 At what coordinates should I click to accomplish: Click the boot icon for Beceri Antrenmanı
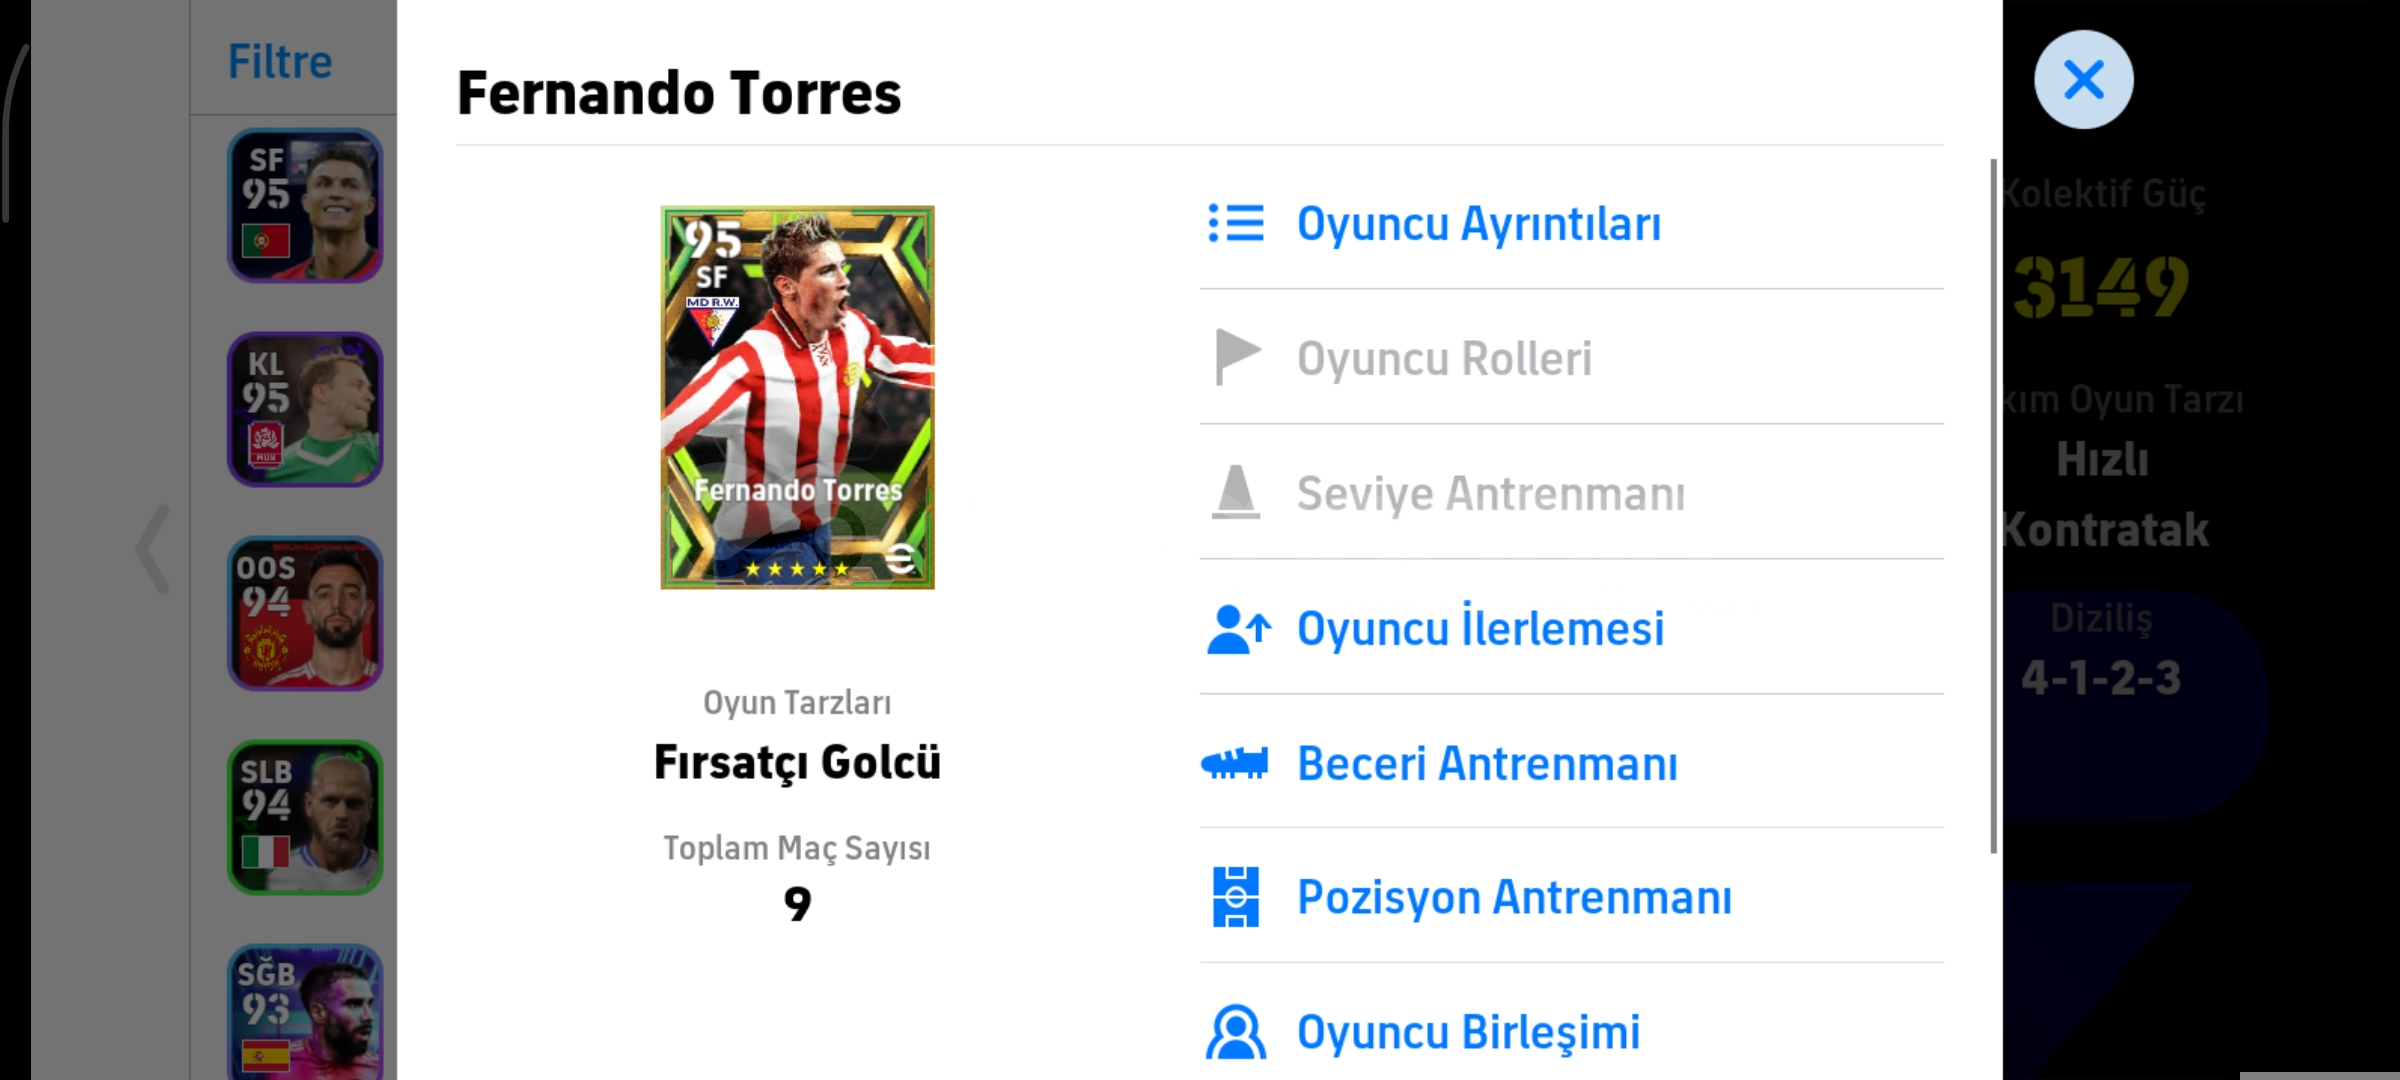point(1235,764)
